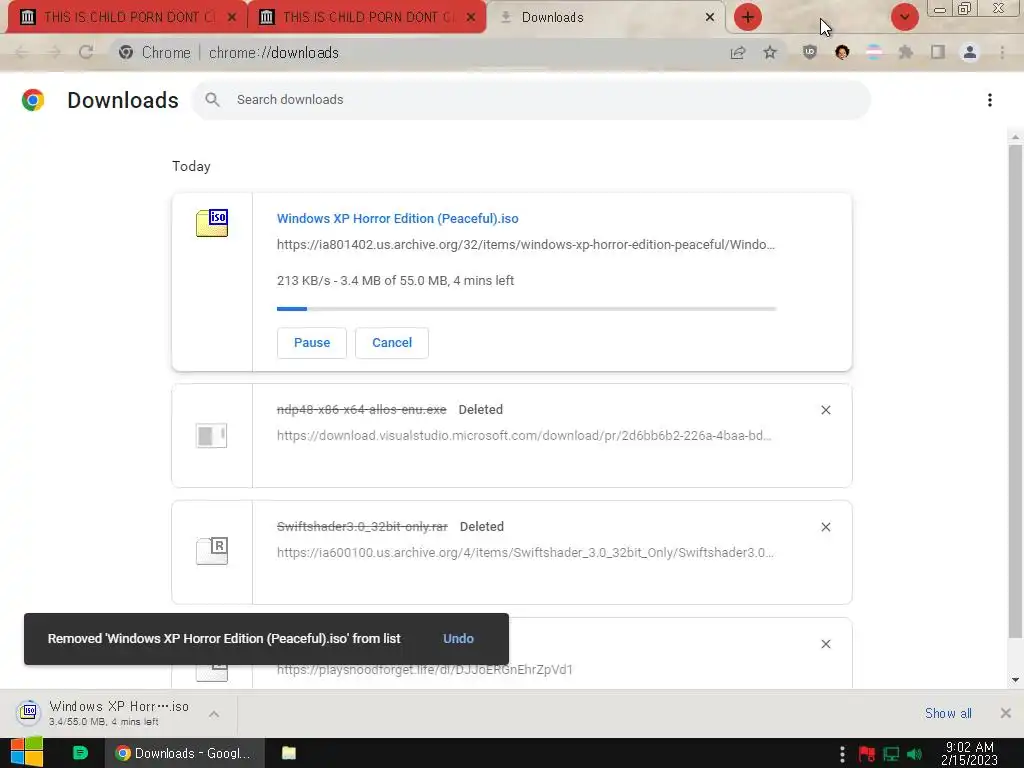The image size is (1024, 768).
Task: Open the Extensions puzzle-piece menu
Action: (906, 52)
